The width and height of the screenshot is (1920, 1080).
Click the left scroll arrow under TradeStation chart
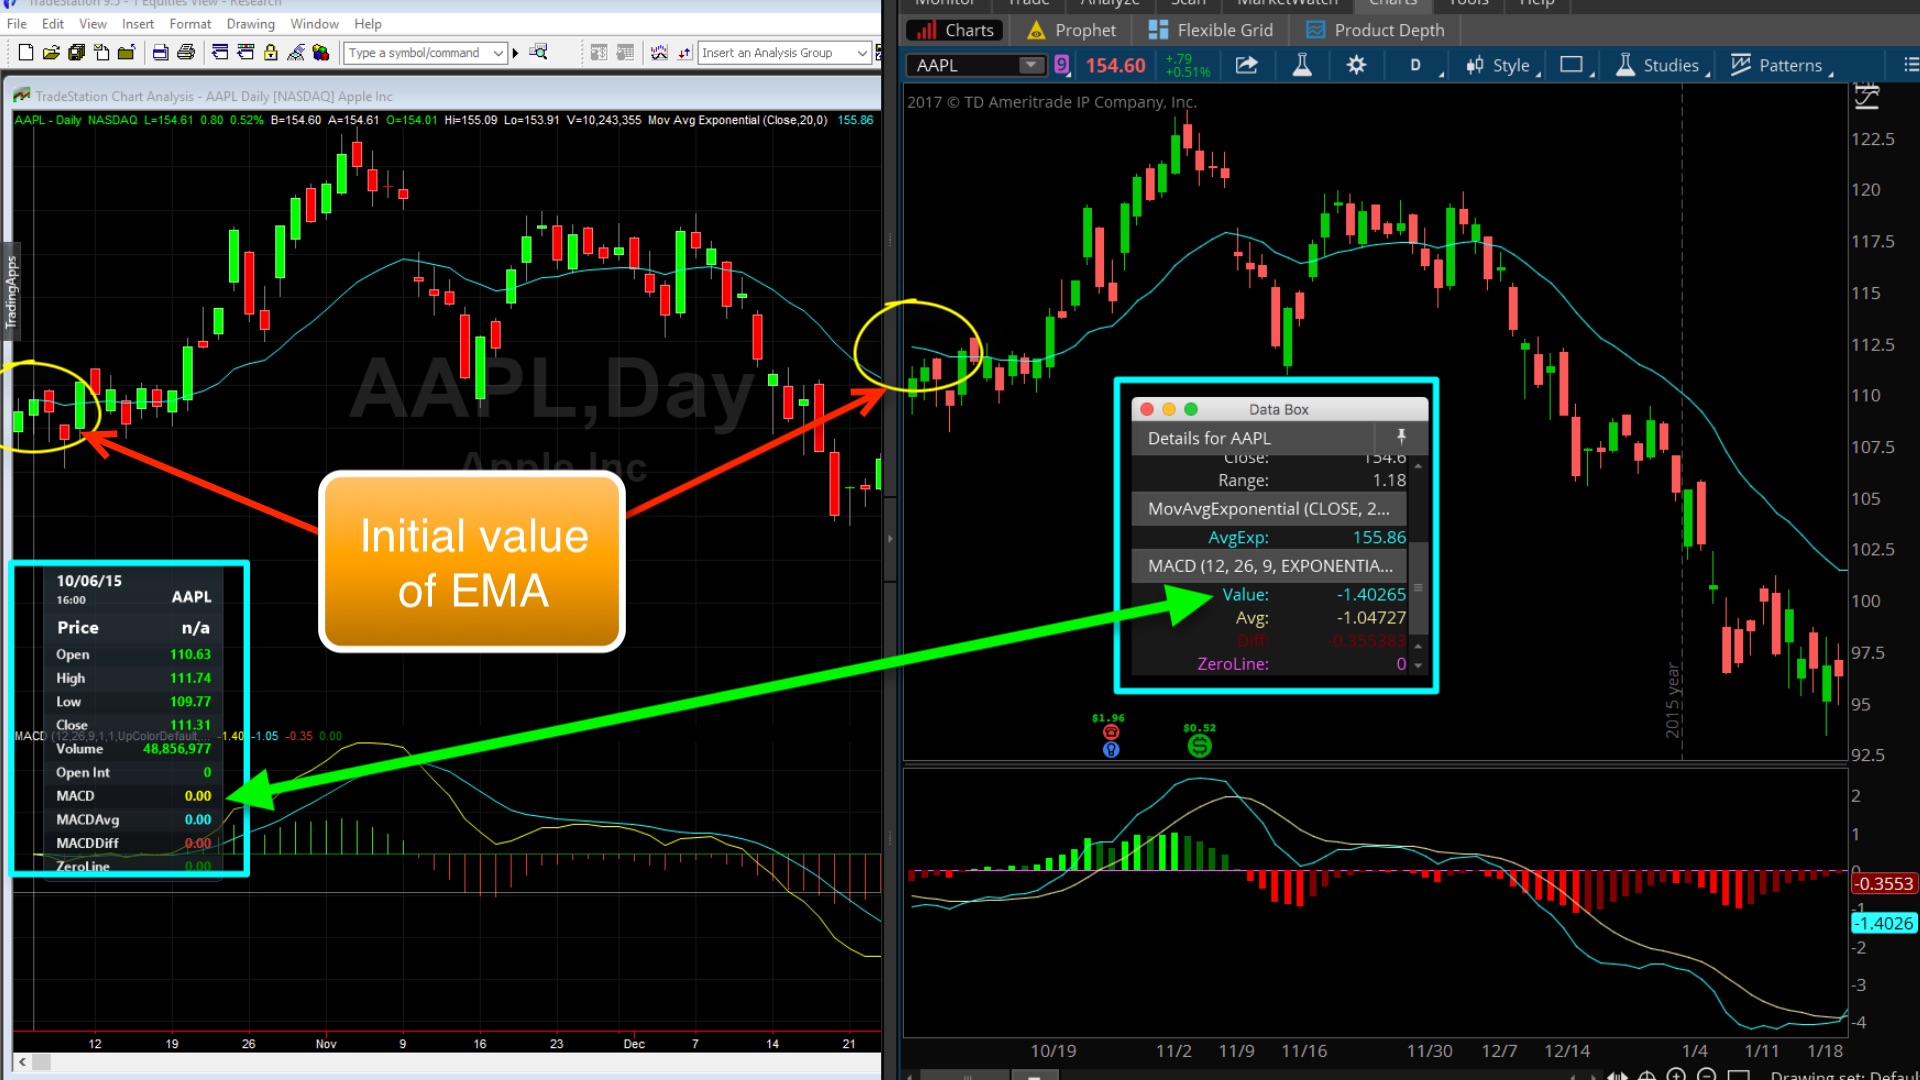pyautogui.click(x=22, y=1061)
